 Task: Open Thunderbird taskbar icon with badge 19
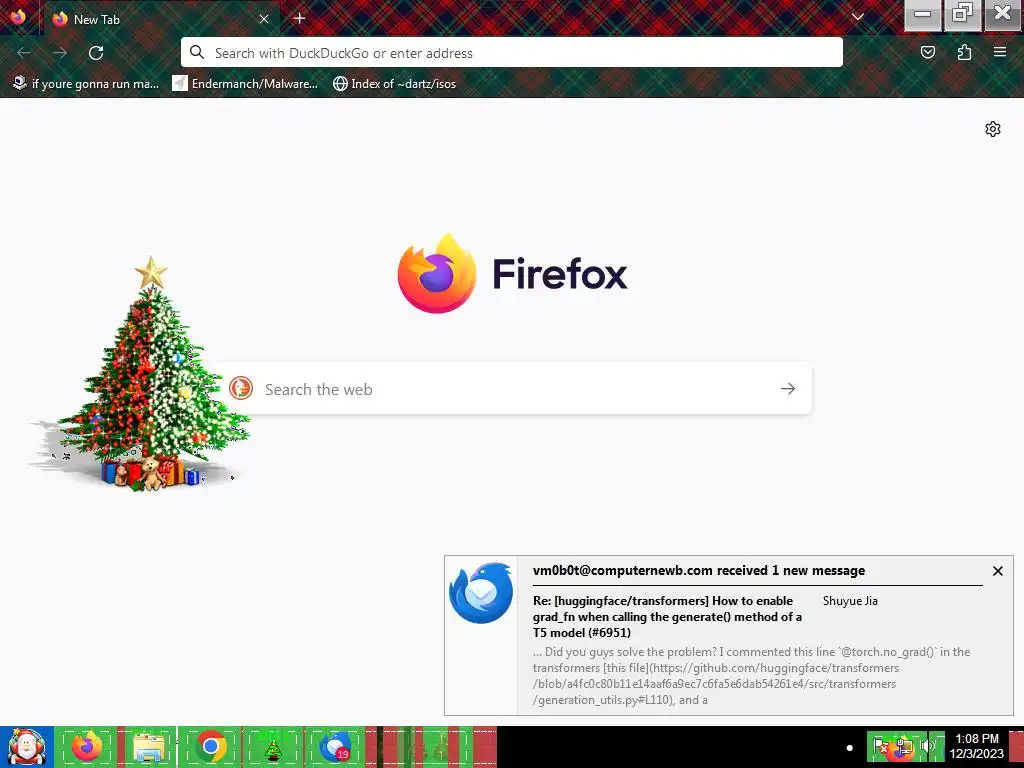(334, 746)
